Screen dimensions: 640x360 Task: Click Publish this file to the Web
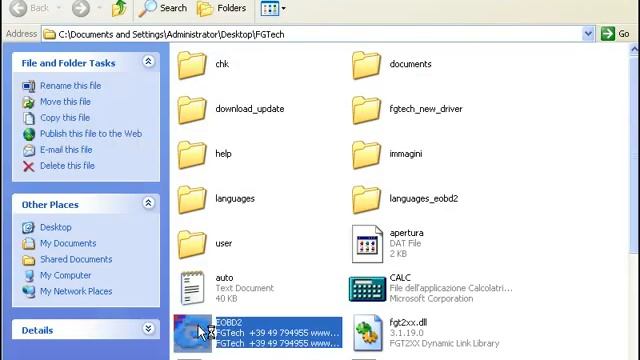coord(91,133)
